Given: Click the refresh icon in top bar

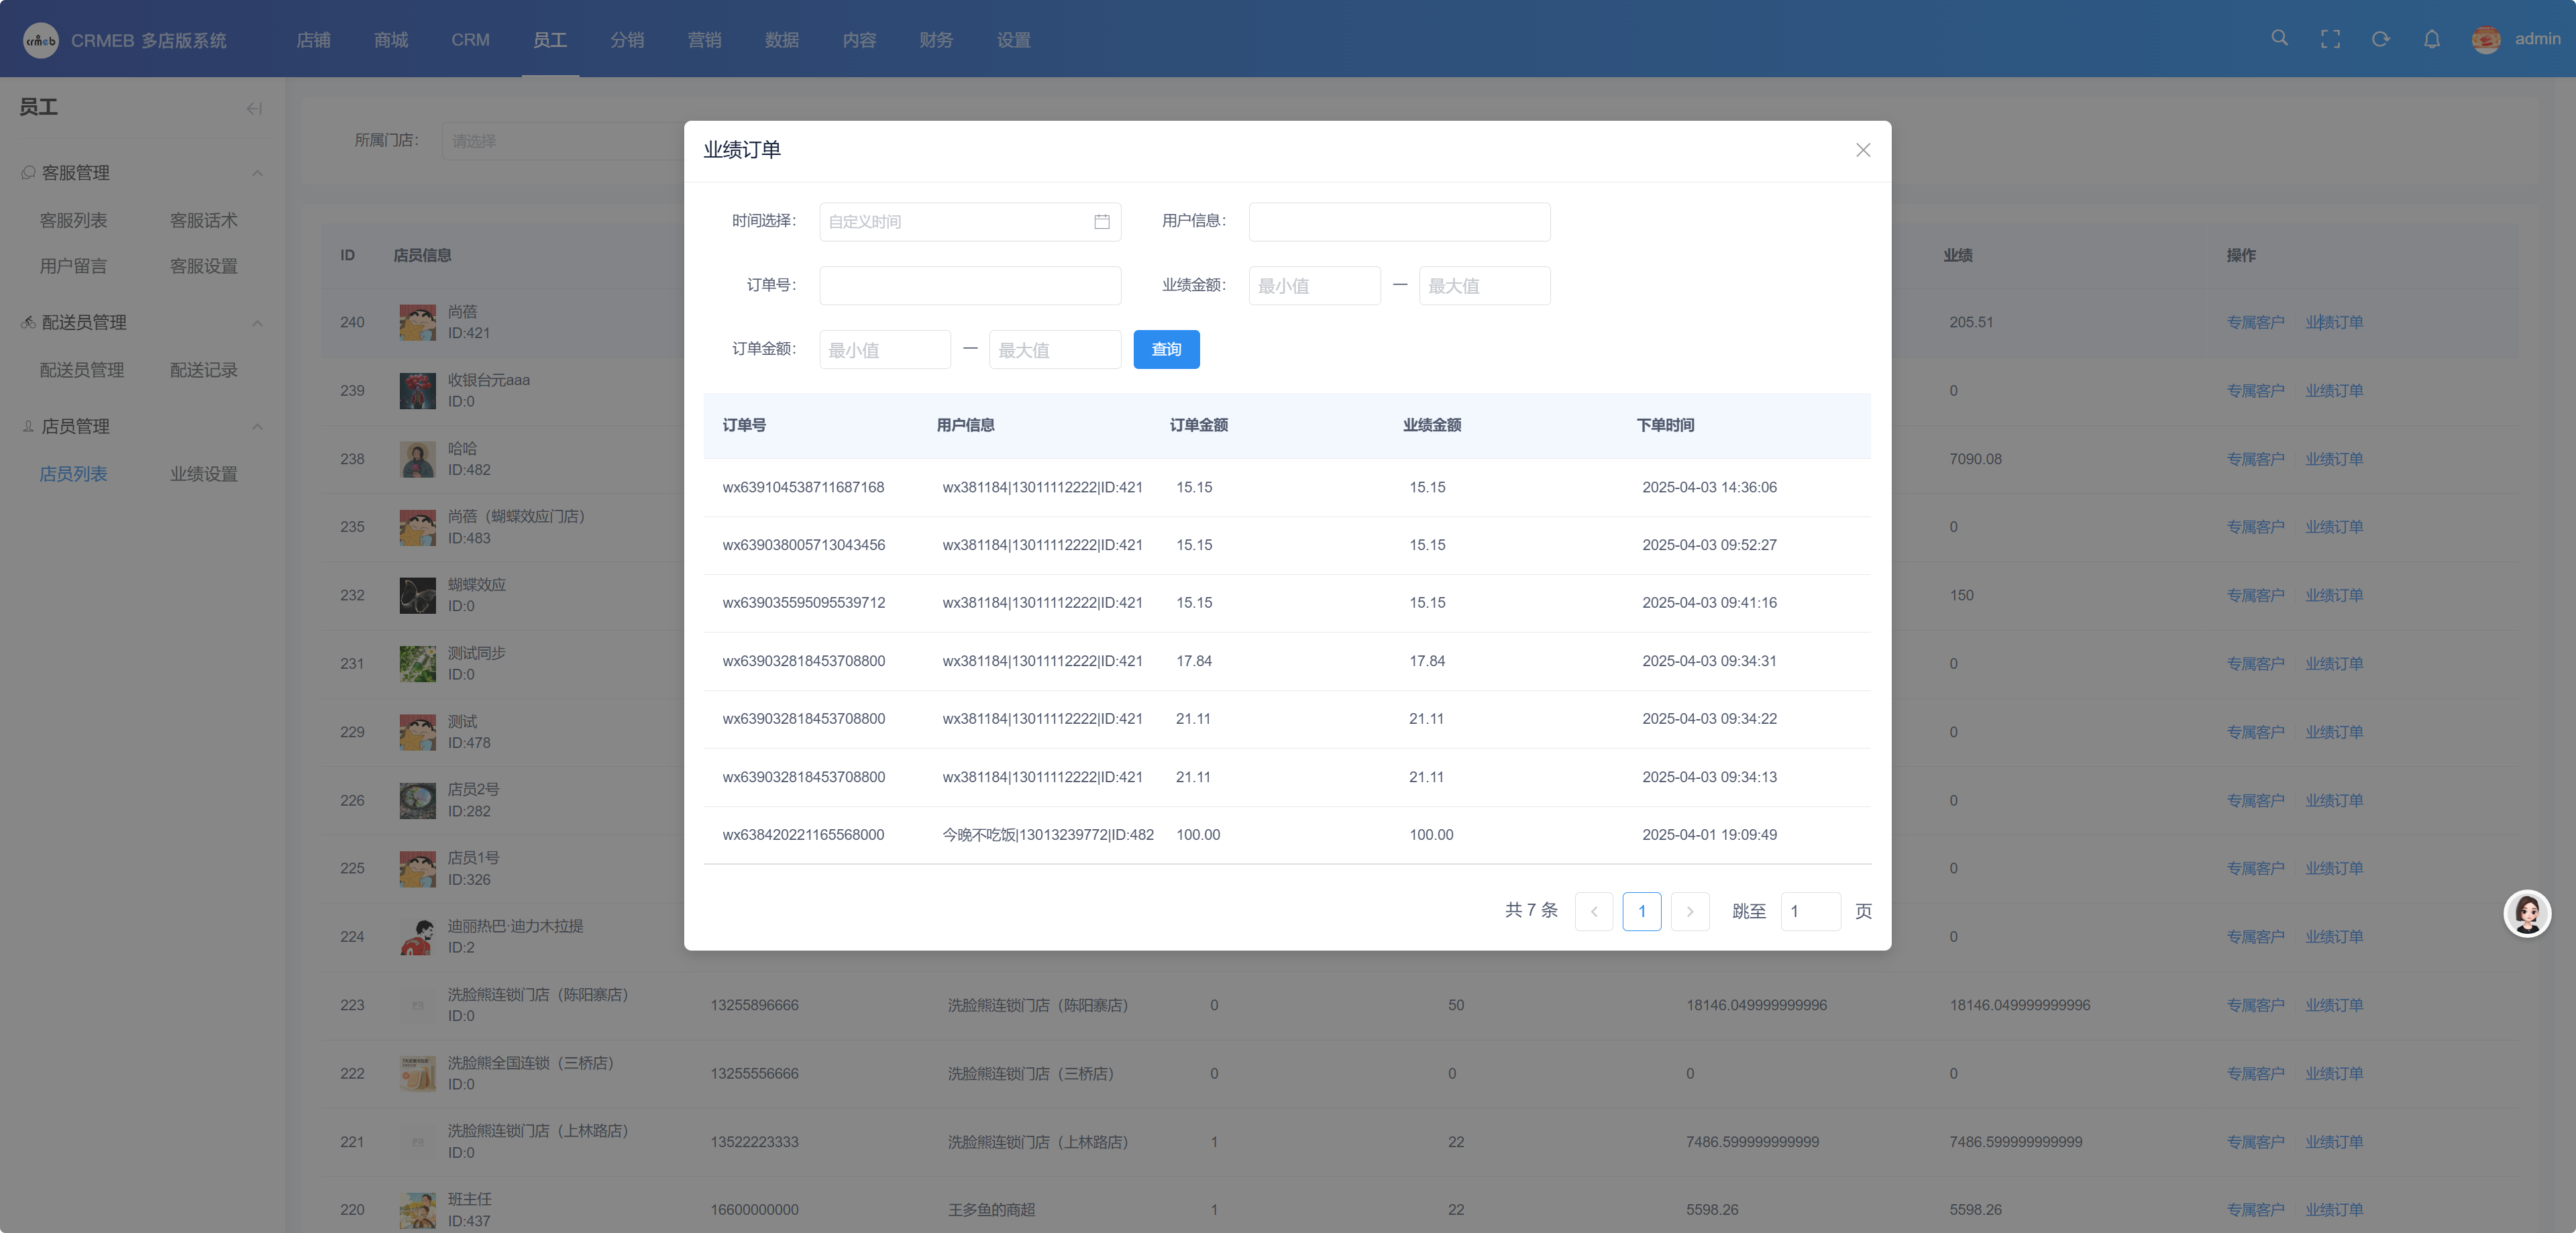Looking at the screenshot, I should pyautogui.click(x=2381, y=39).
